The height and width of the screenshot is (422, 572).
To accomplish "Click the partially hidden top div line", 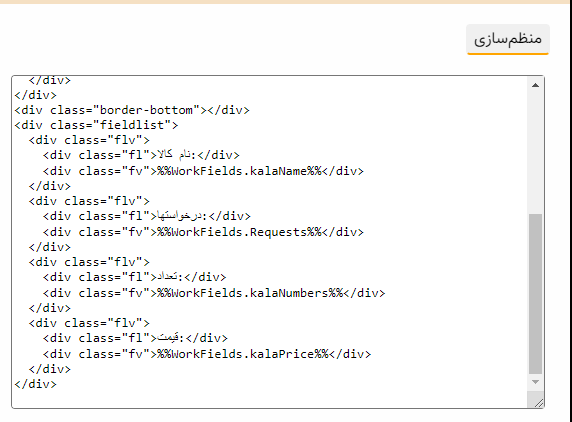I will [50, 81].
